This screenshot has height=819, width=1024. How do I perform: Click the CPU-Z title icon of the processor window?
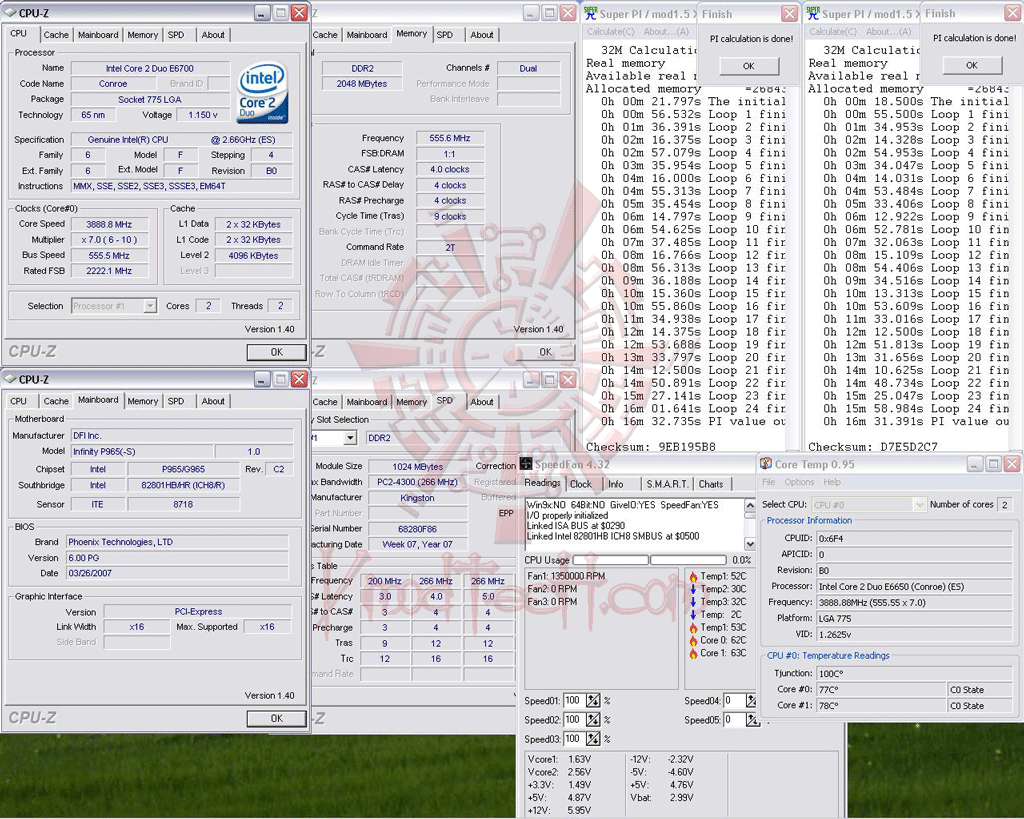10,12
